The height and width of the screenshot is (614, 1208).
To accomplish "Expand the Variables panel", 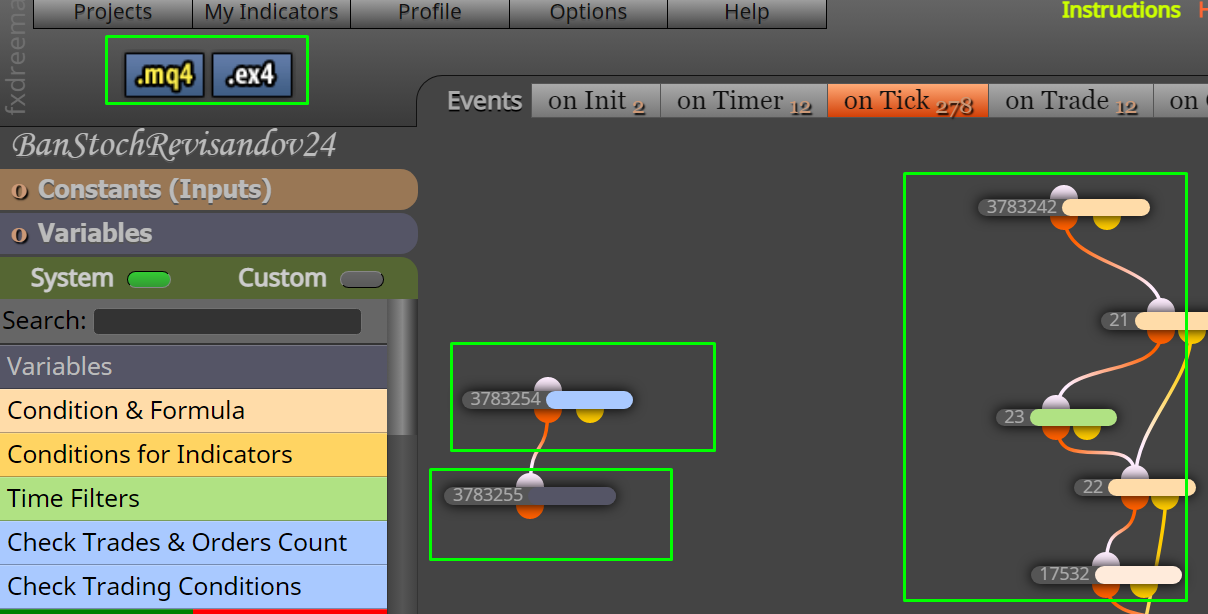I will point(208,234).
